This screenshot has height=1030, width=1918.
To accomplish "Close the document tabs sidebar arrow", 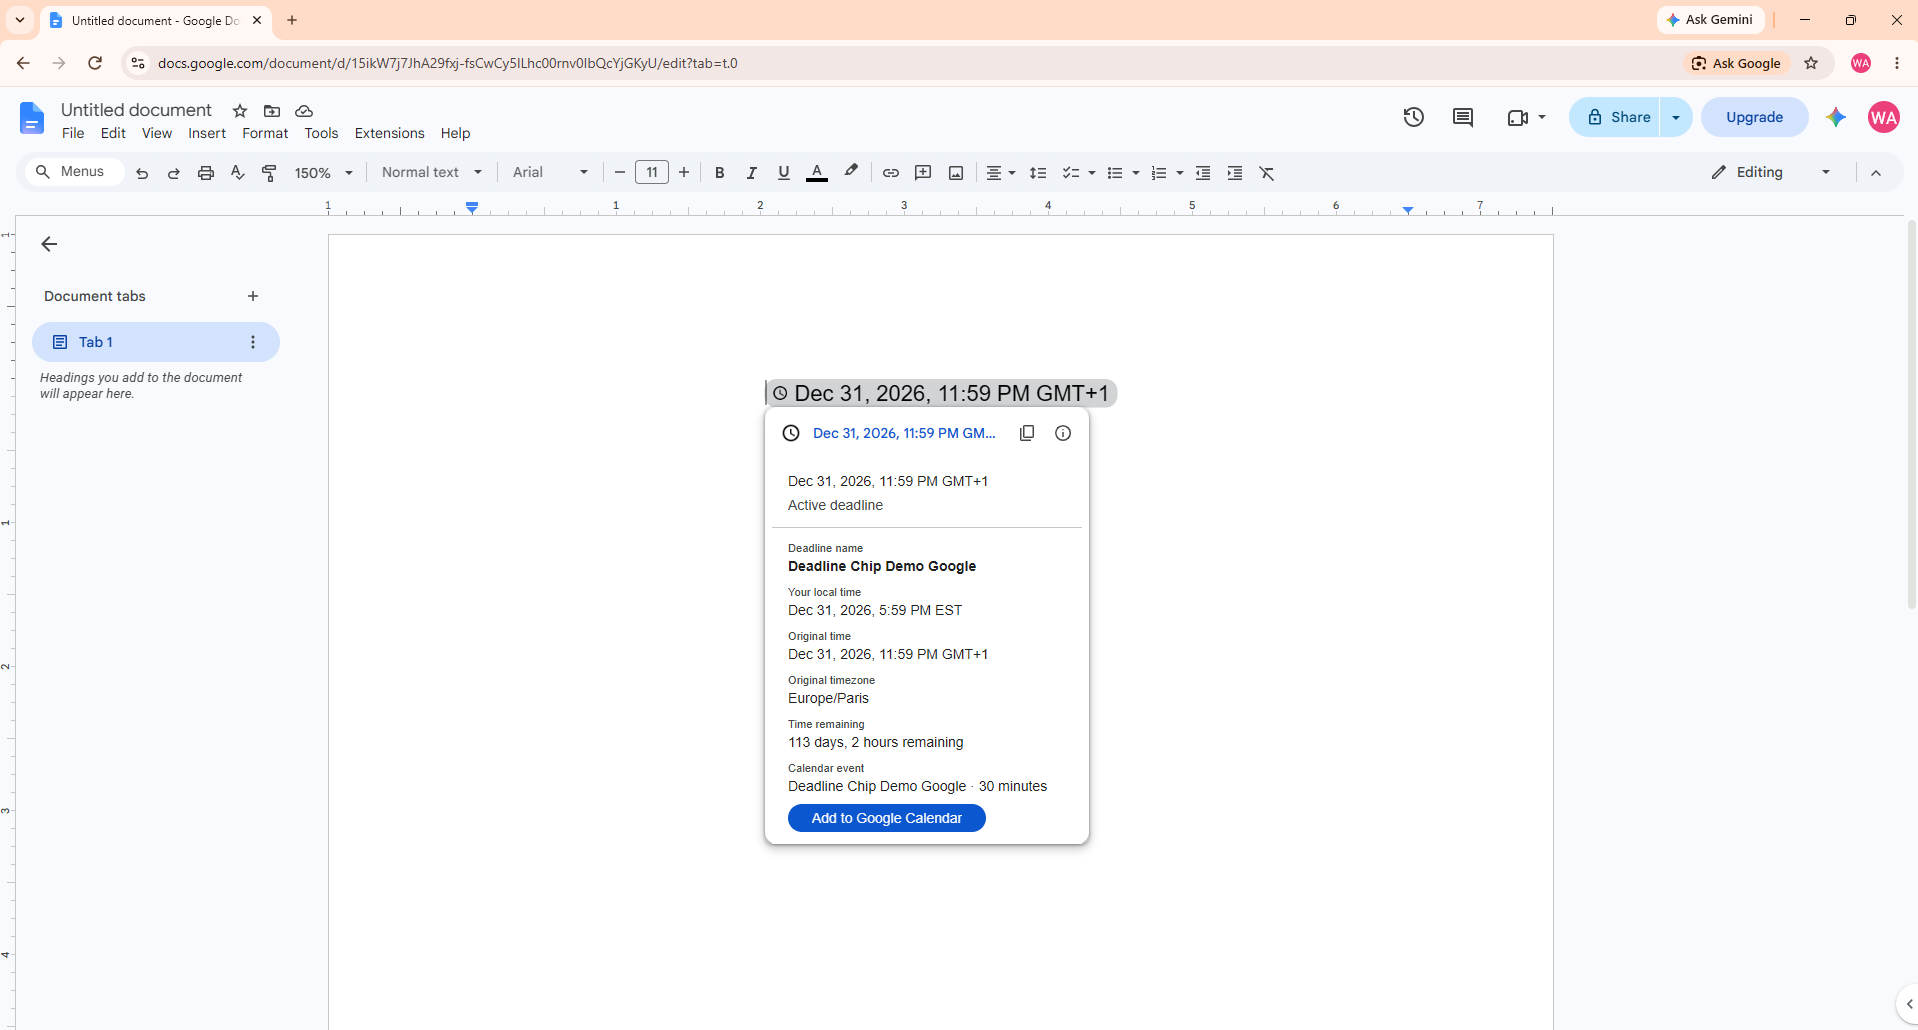I will pos(49,244).
